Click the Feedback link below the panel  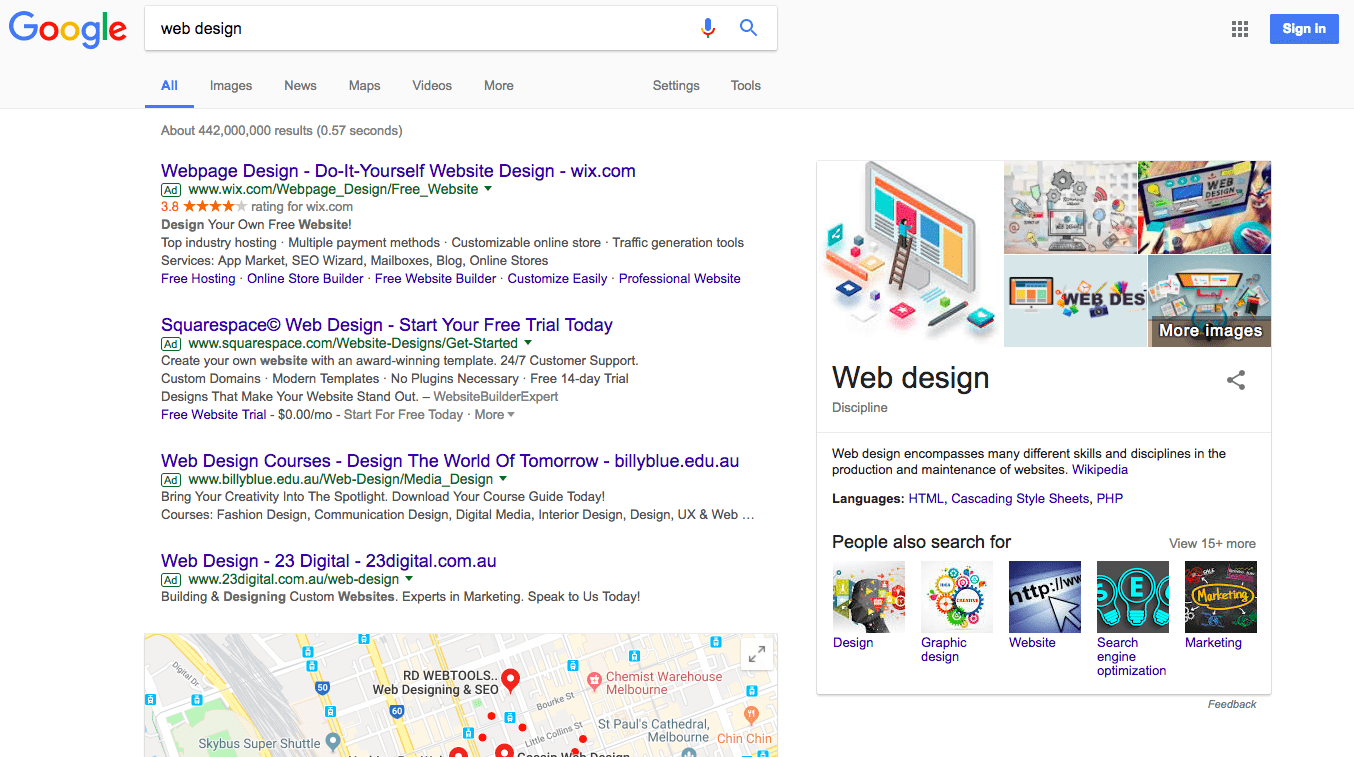pyautogui.click(x=1232, y=704)
